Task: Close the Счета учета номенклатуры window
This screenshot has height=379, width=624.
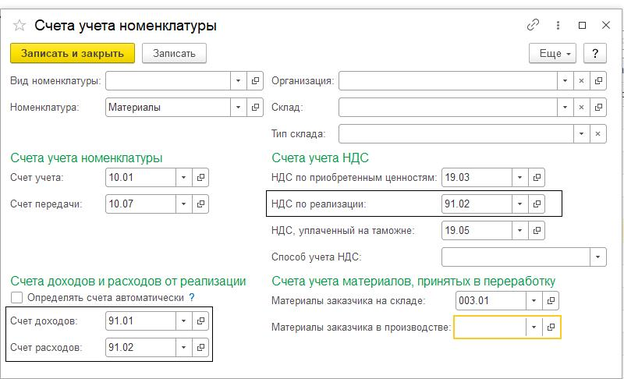Action: point(606,25)
